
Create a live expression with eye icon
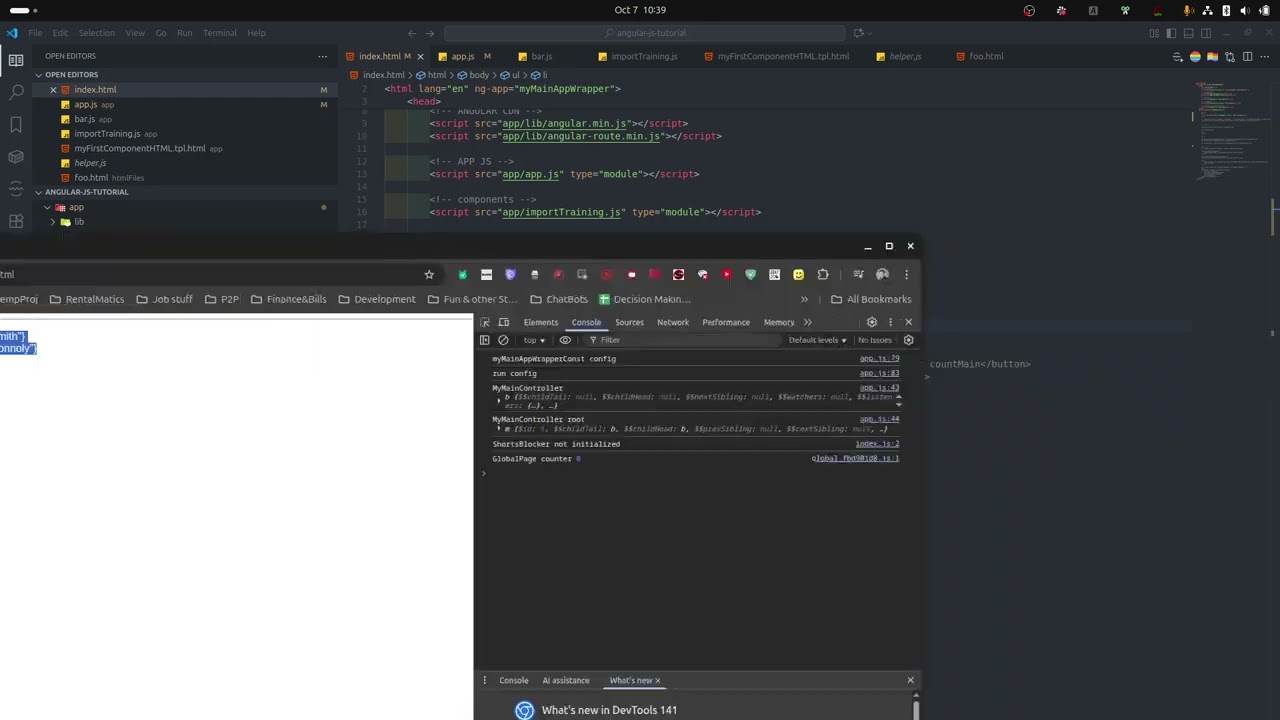[565, 340]
